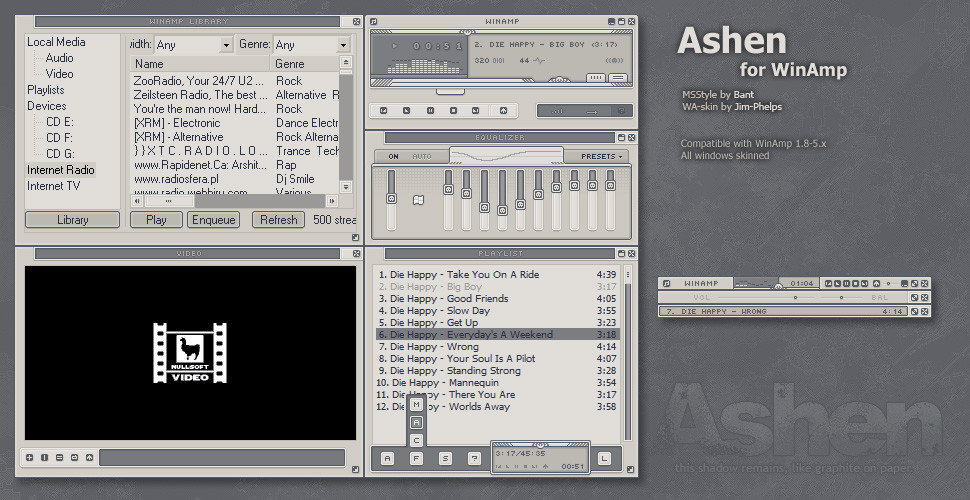Open the width 'Any' dropdown in the library
Image resolution: width=970 pixels, height=500 pixels.
194,45
